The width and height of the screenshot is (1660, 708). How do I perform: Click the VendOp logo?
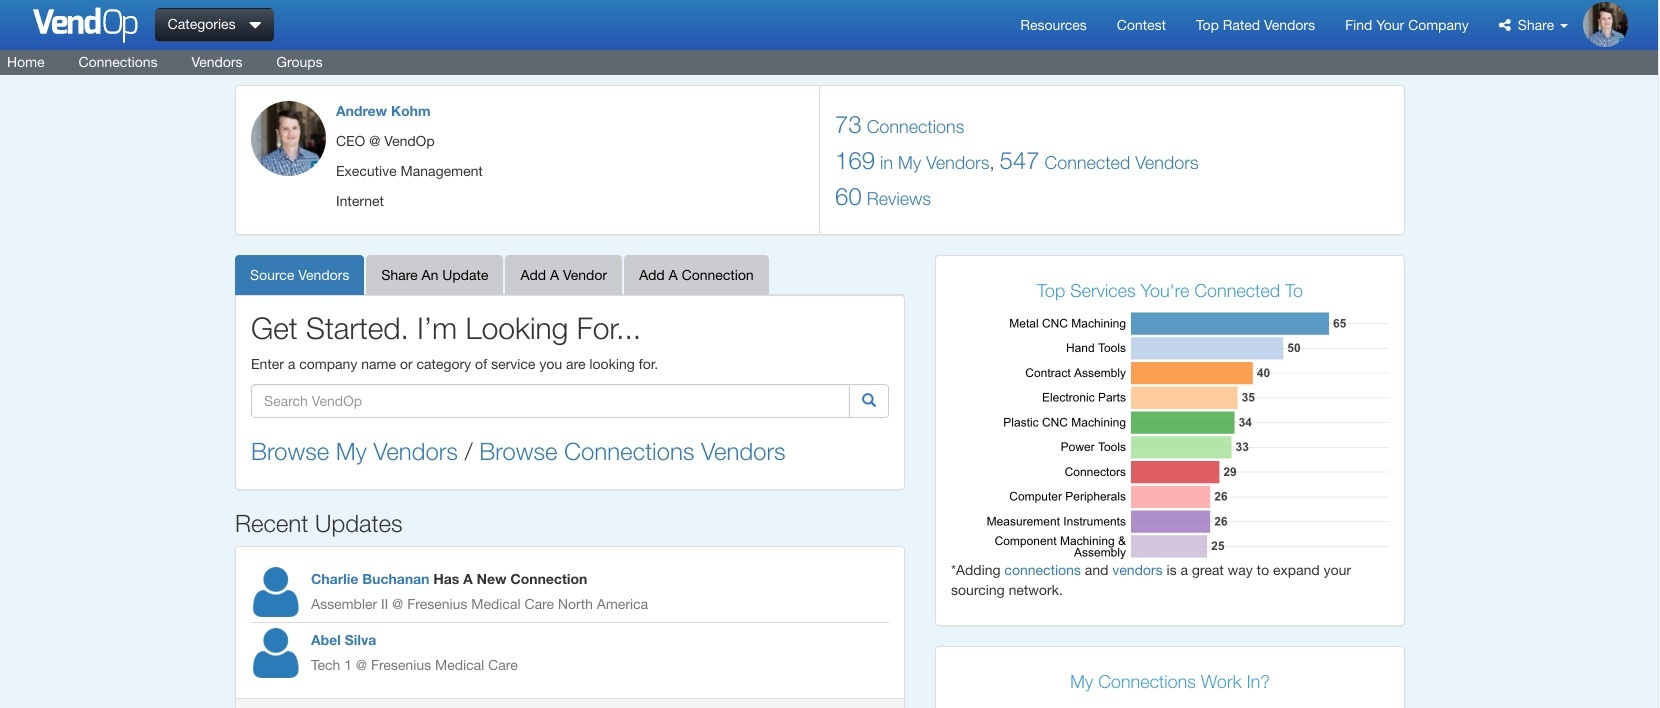[85, 23]
